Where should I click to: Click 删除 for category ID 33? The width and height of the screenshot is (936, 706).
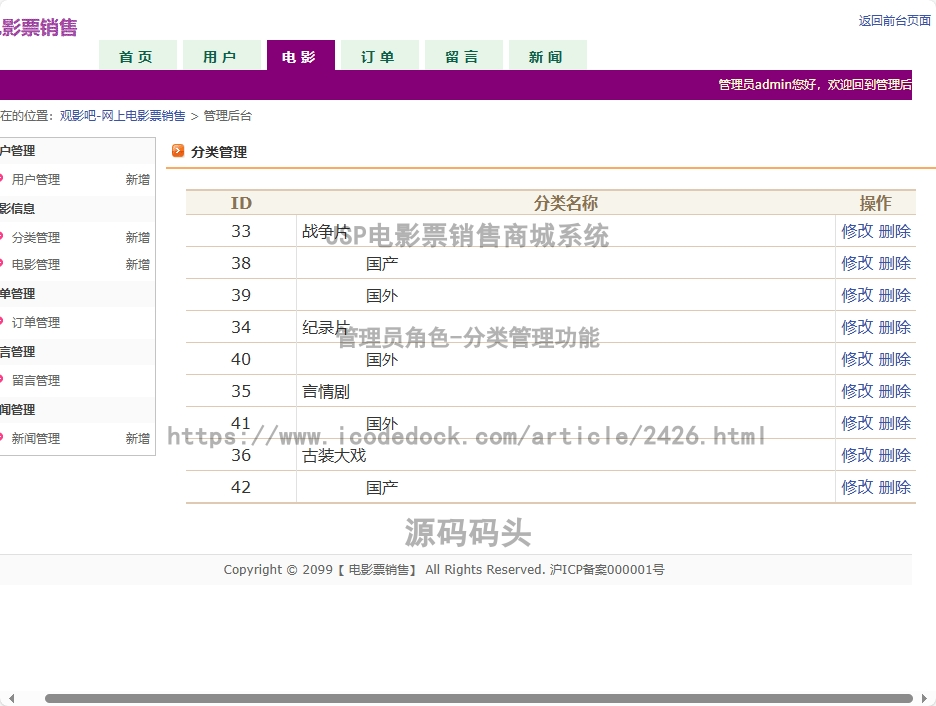point(895,231)
